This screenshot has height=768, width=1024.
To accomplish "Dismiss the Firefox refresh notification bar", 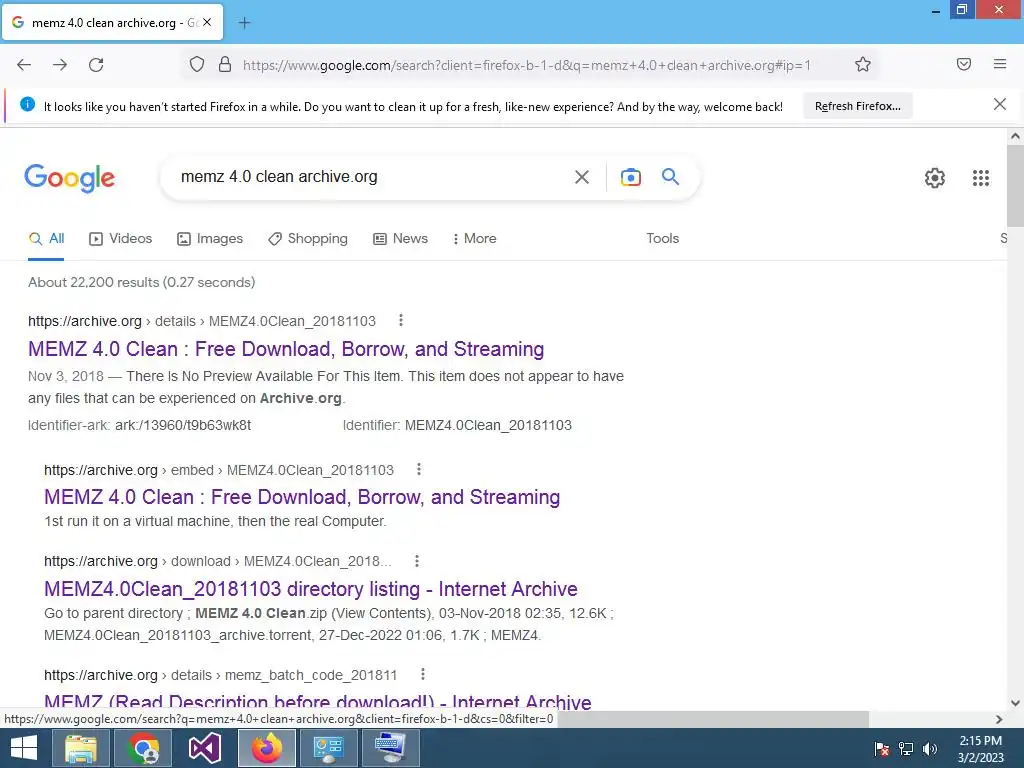I will pyautogui.click(x=1000, y=104).
